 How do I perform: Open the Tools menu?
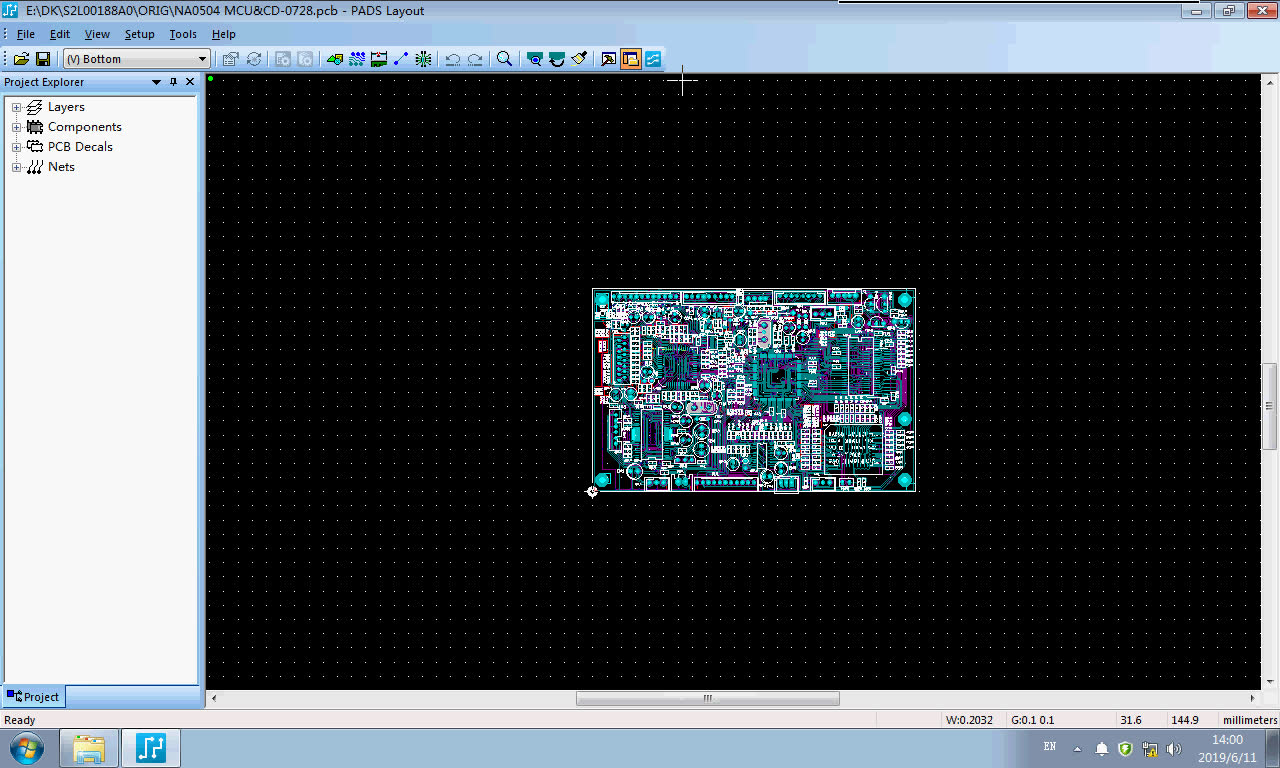point(183,33)
